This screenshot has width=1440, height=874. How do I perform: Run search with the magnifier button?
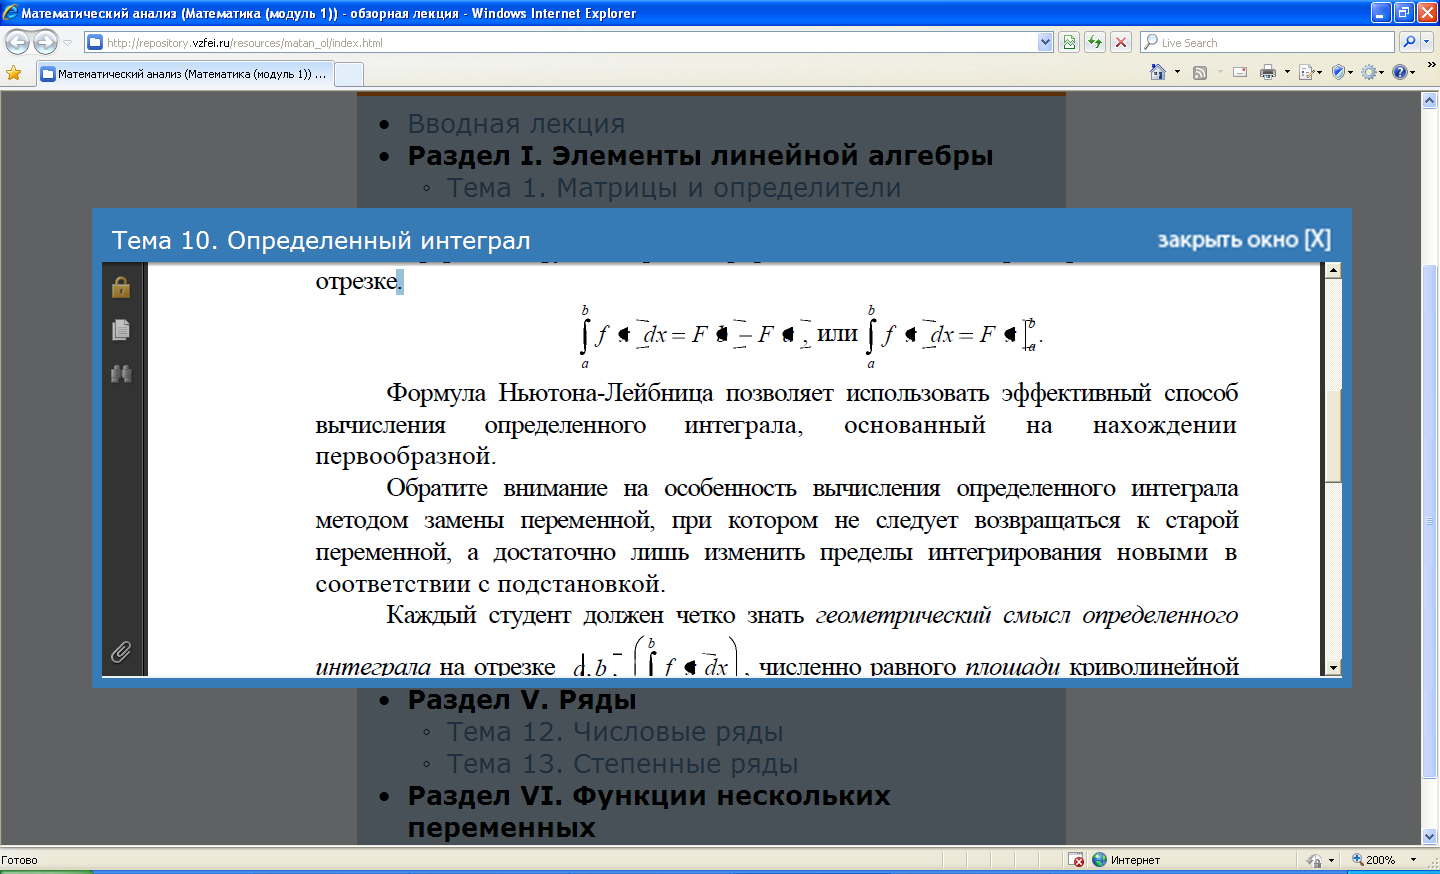(x=1409, y=42)
